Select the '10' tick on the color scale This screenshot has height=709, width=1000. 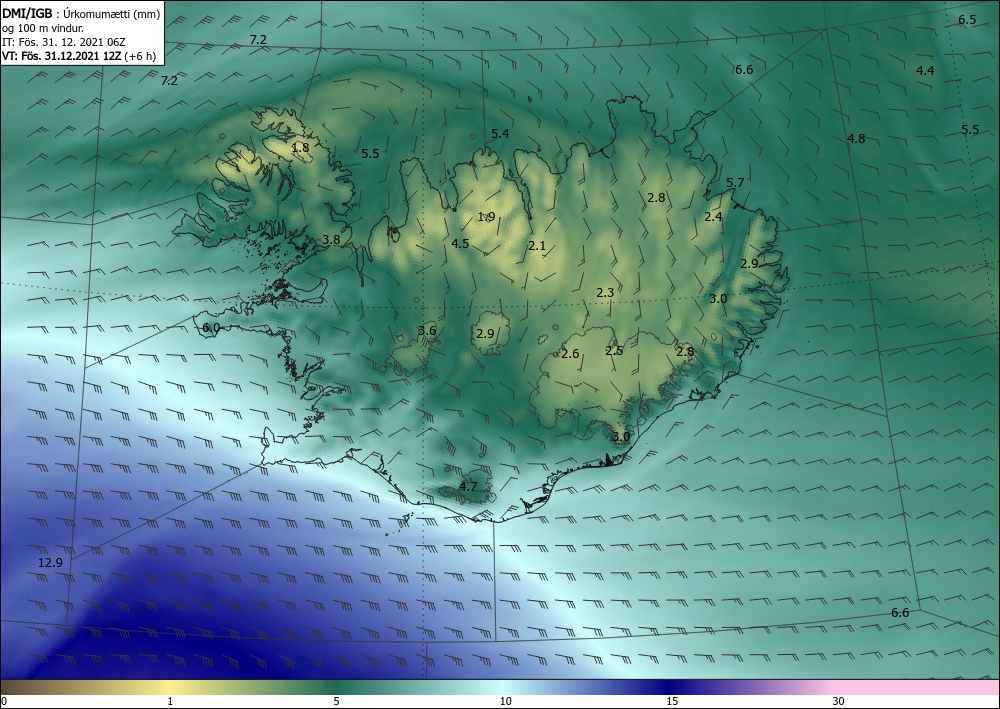click(x=505, y=701)
